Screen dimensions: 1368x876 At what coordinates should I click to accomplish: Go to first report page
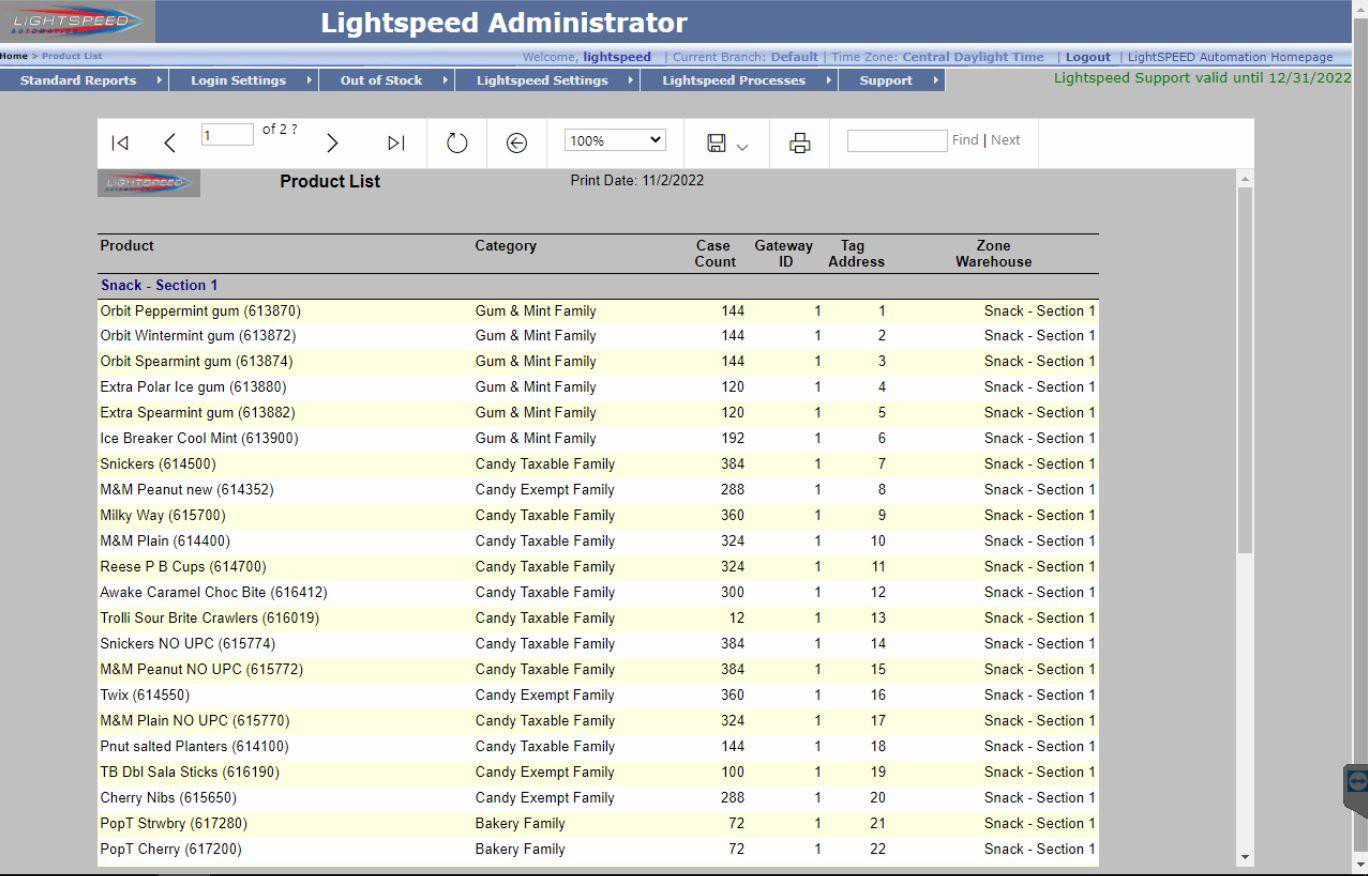tap(120, 143)
